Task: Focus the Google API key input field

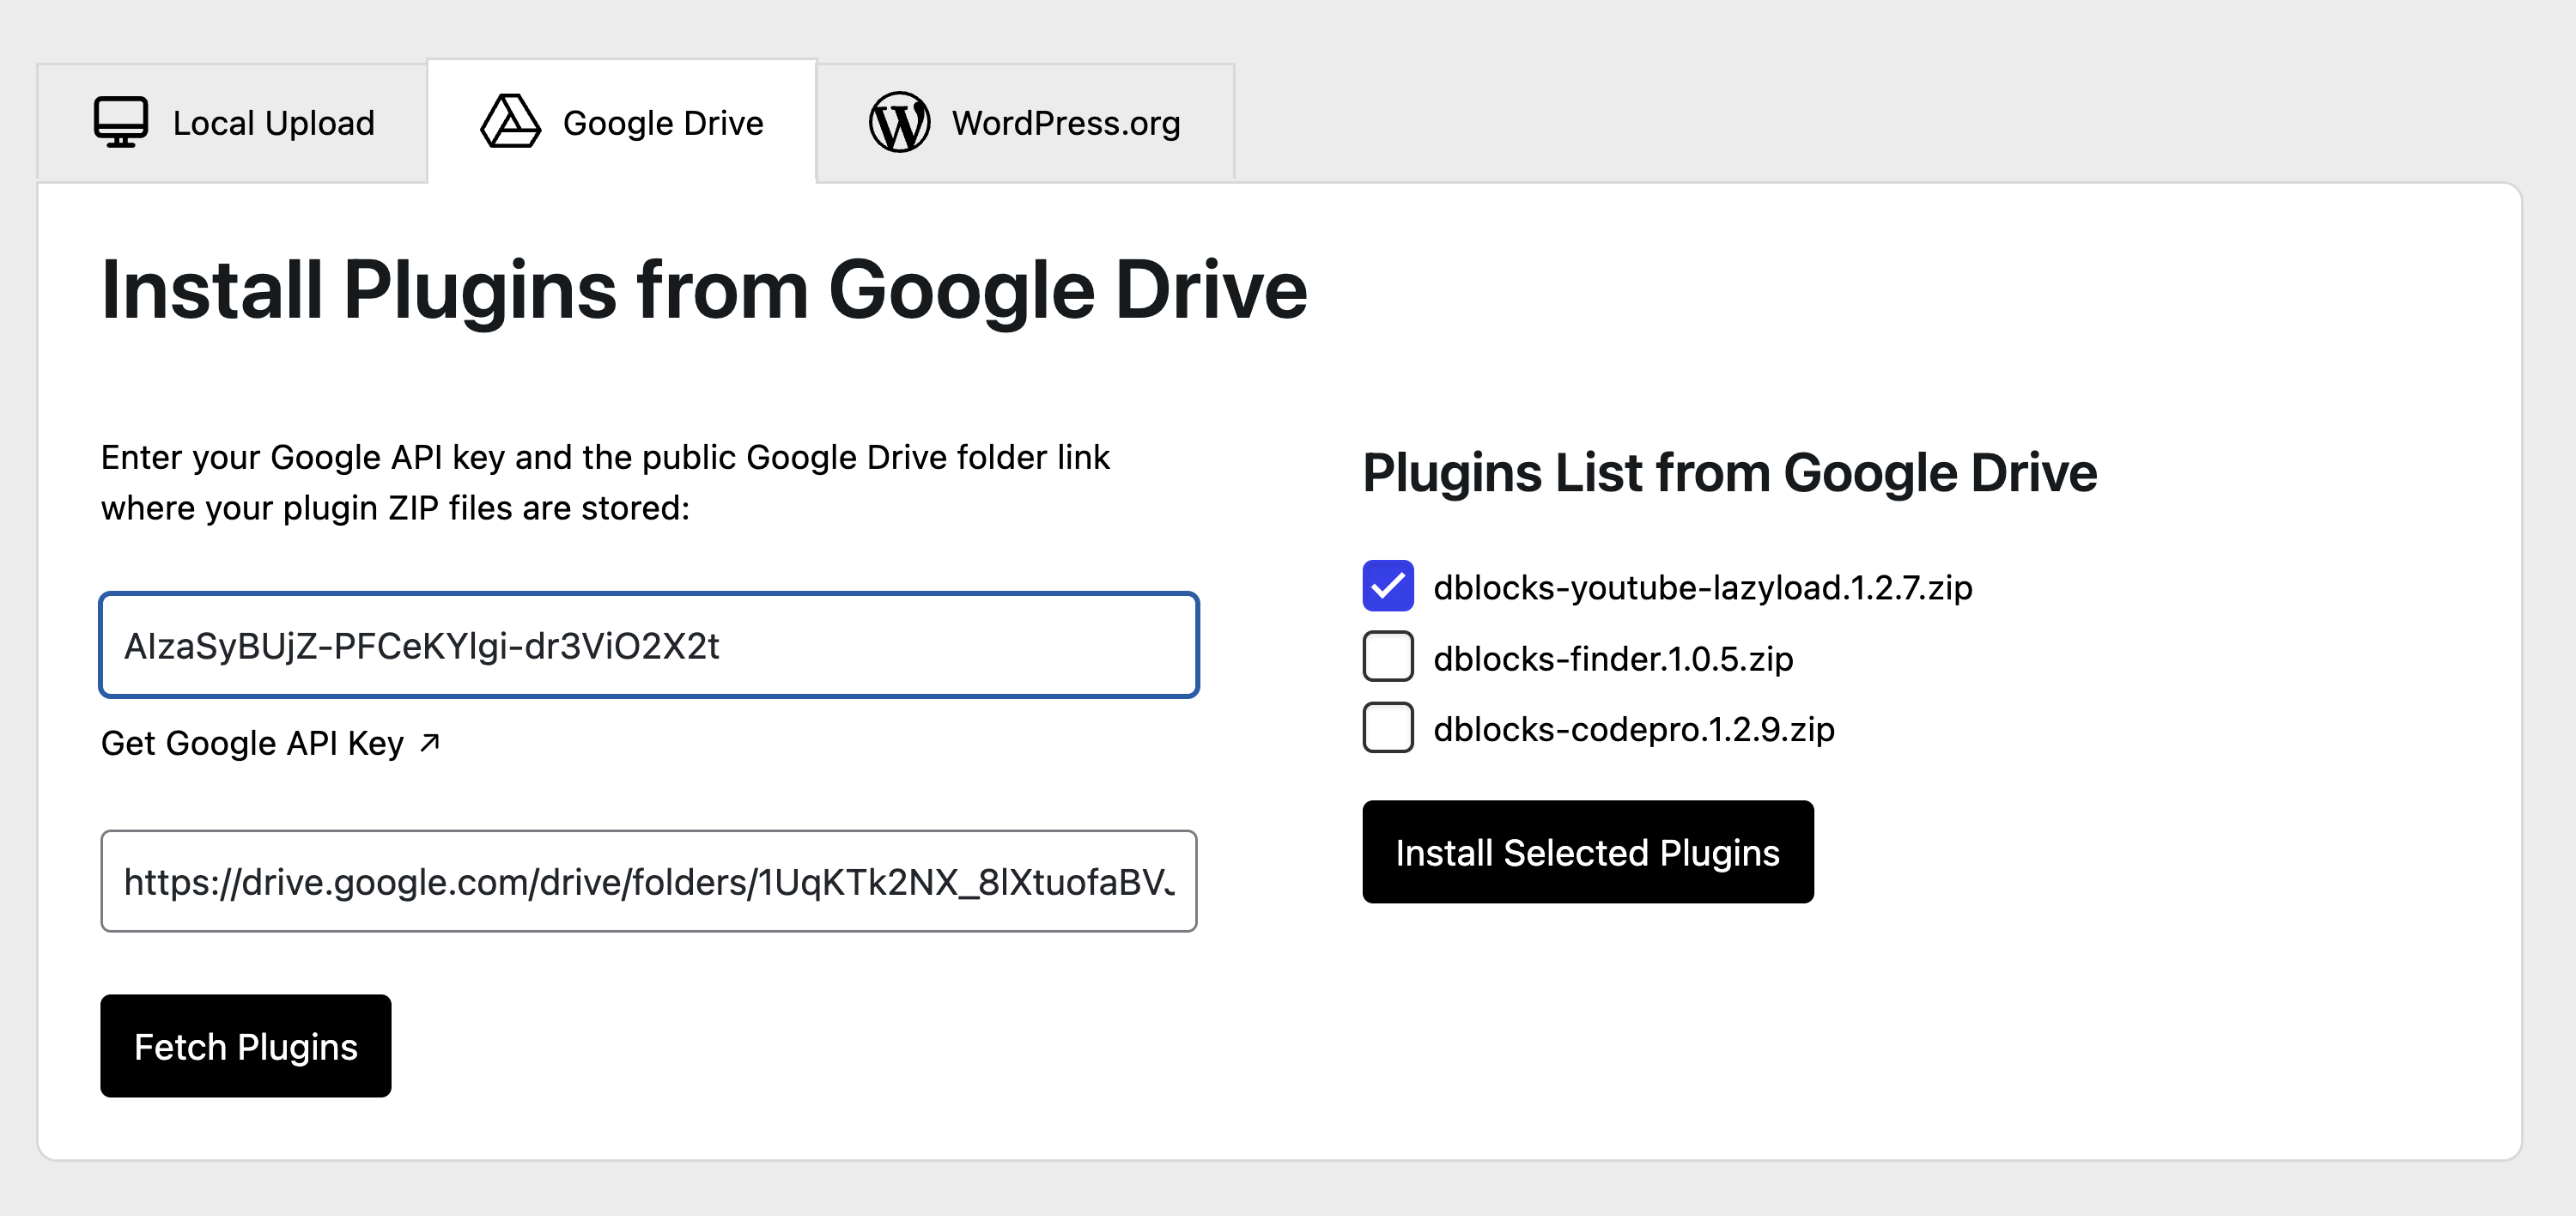Action: [x=649, y=645]
